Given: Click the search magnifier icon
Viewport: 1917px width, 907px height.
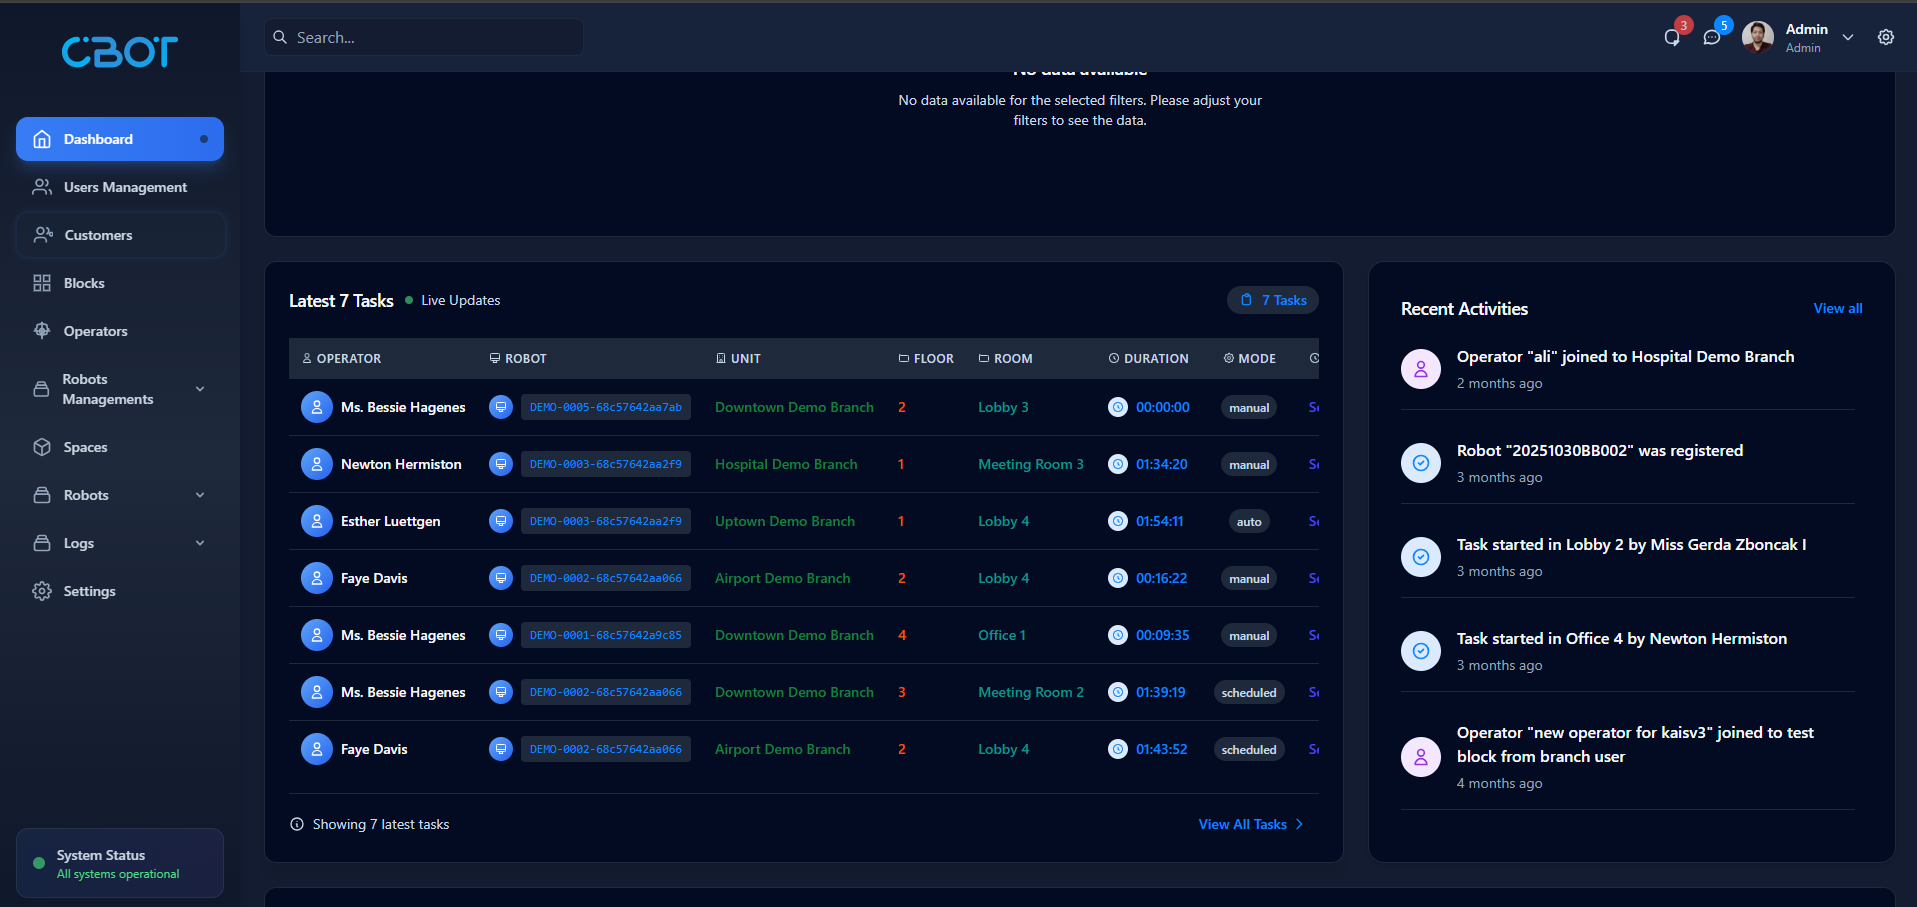Looking at the screenshot, I should tap(280, 37).
